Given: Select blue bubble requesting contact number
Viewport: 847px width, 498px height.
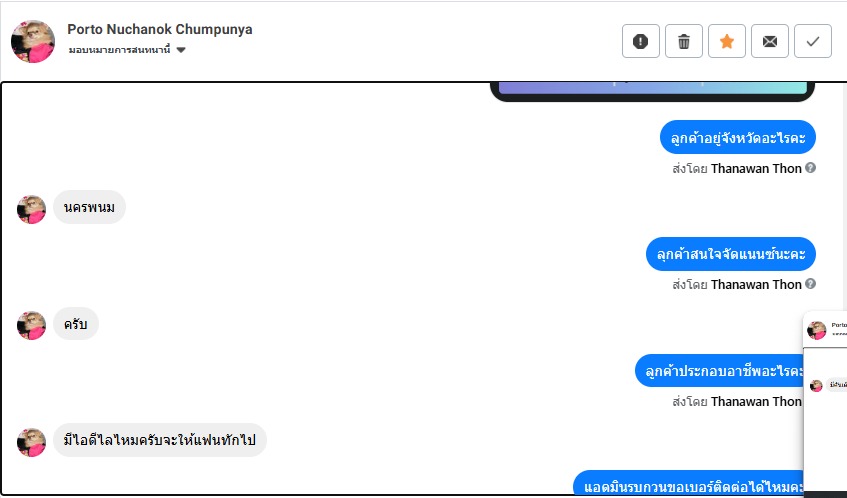Looking at the screenshot, I should pyautogui.click(x=688, y=483).
